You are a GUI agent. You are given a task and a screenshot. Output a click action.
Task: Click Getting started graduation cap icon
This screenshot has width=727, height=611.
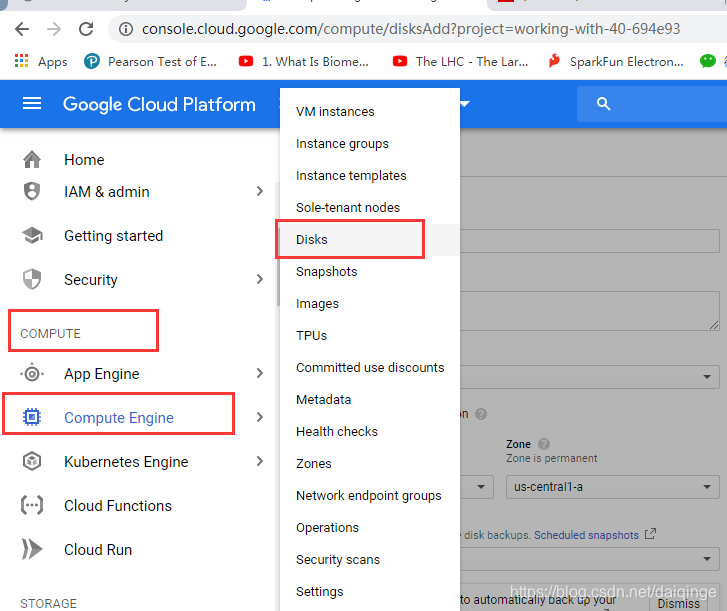coord(32,235)
